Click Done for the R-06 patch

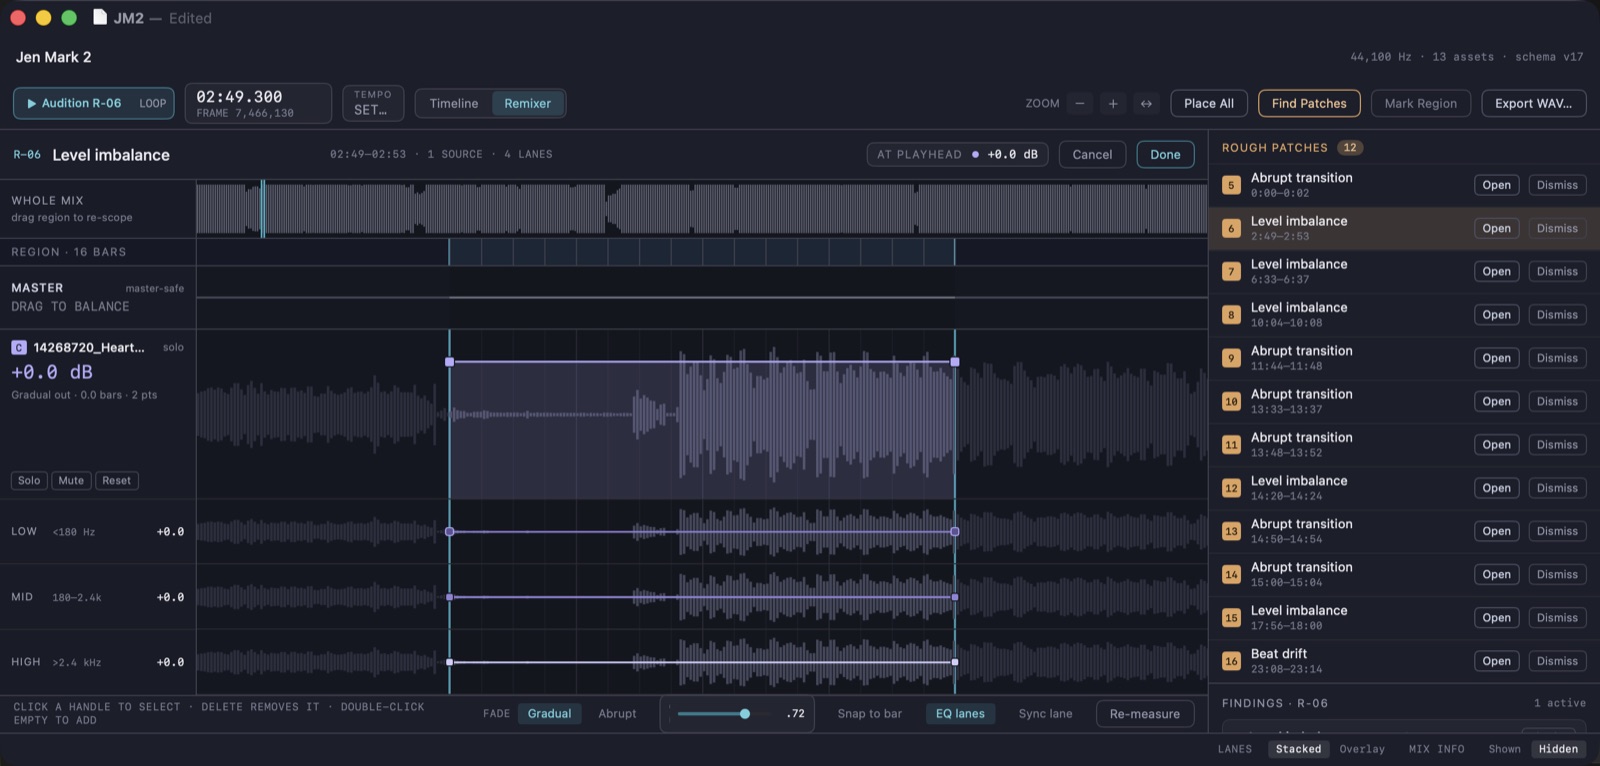tap(1165, 154)
